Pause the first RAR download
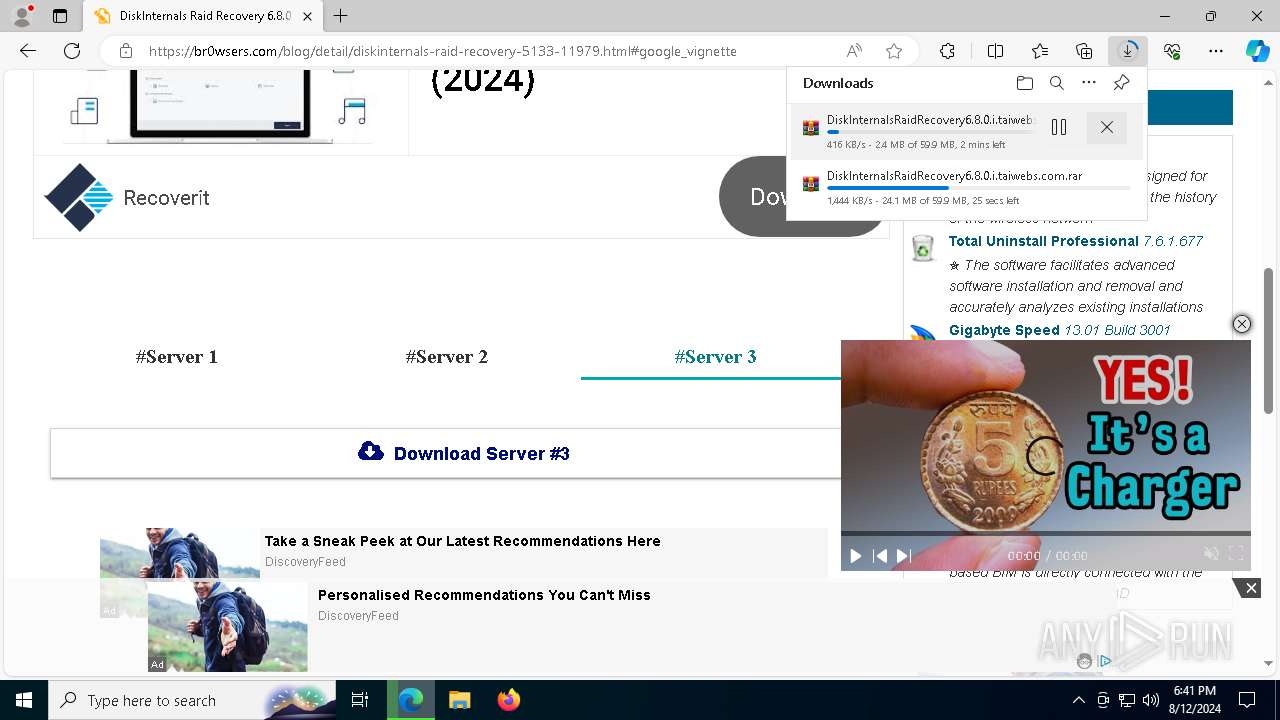This screenshot has height=720, width=1280. tap(1059, 127)
